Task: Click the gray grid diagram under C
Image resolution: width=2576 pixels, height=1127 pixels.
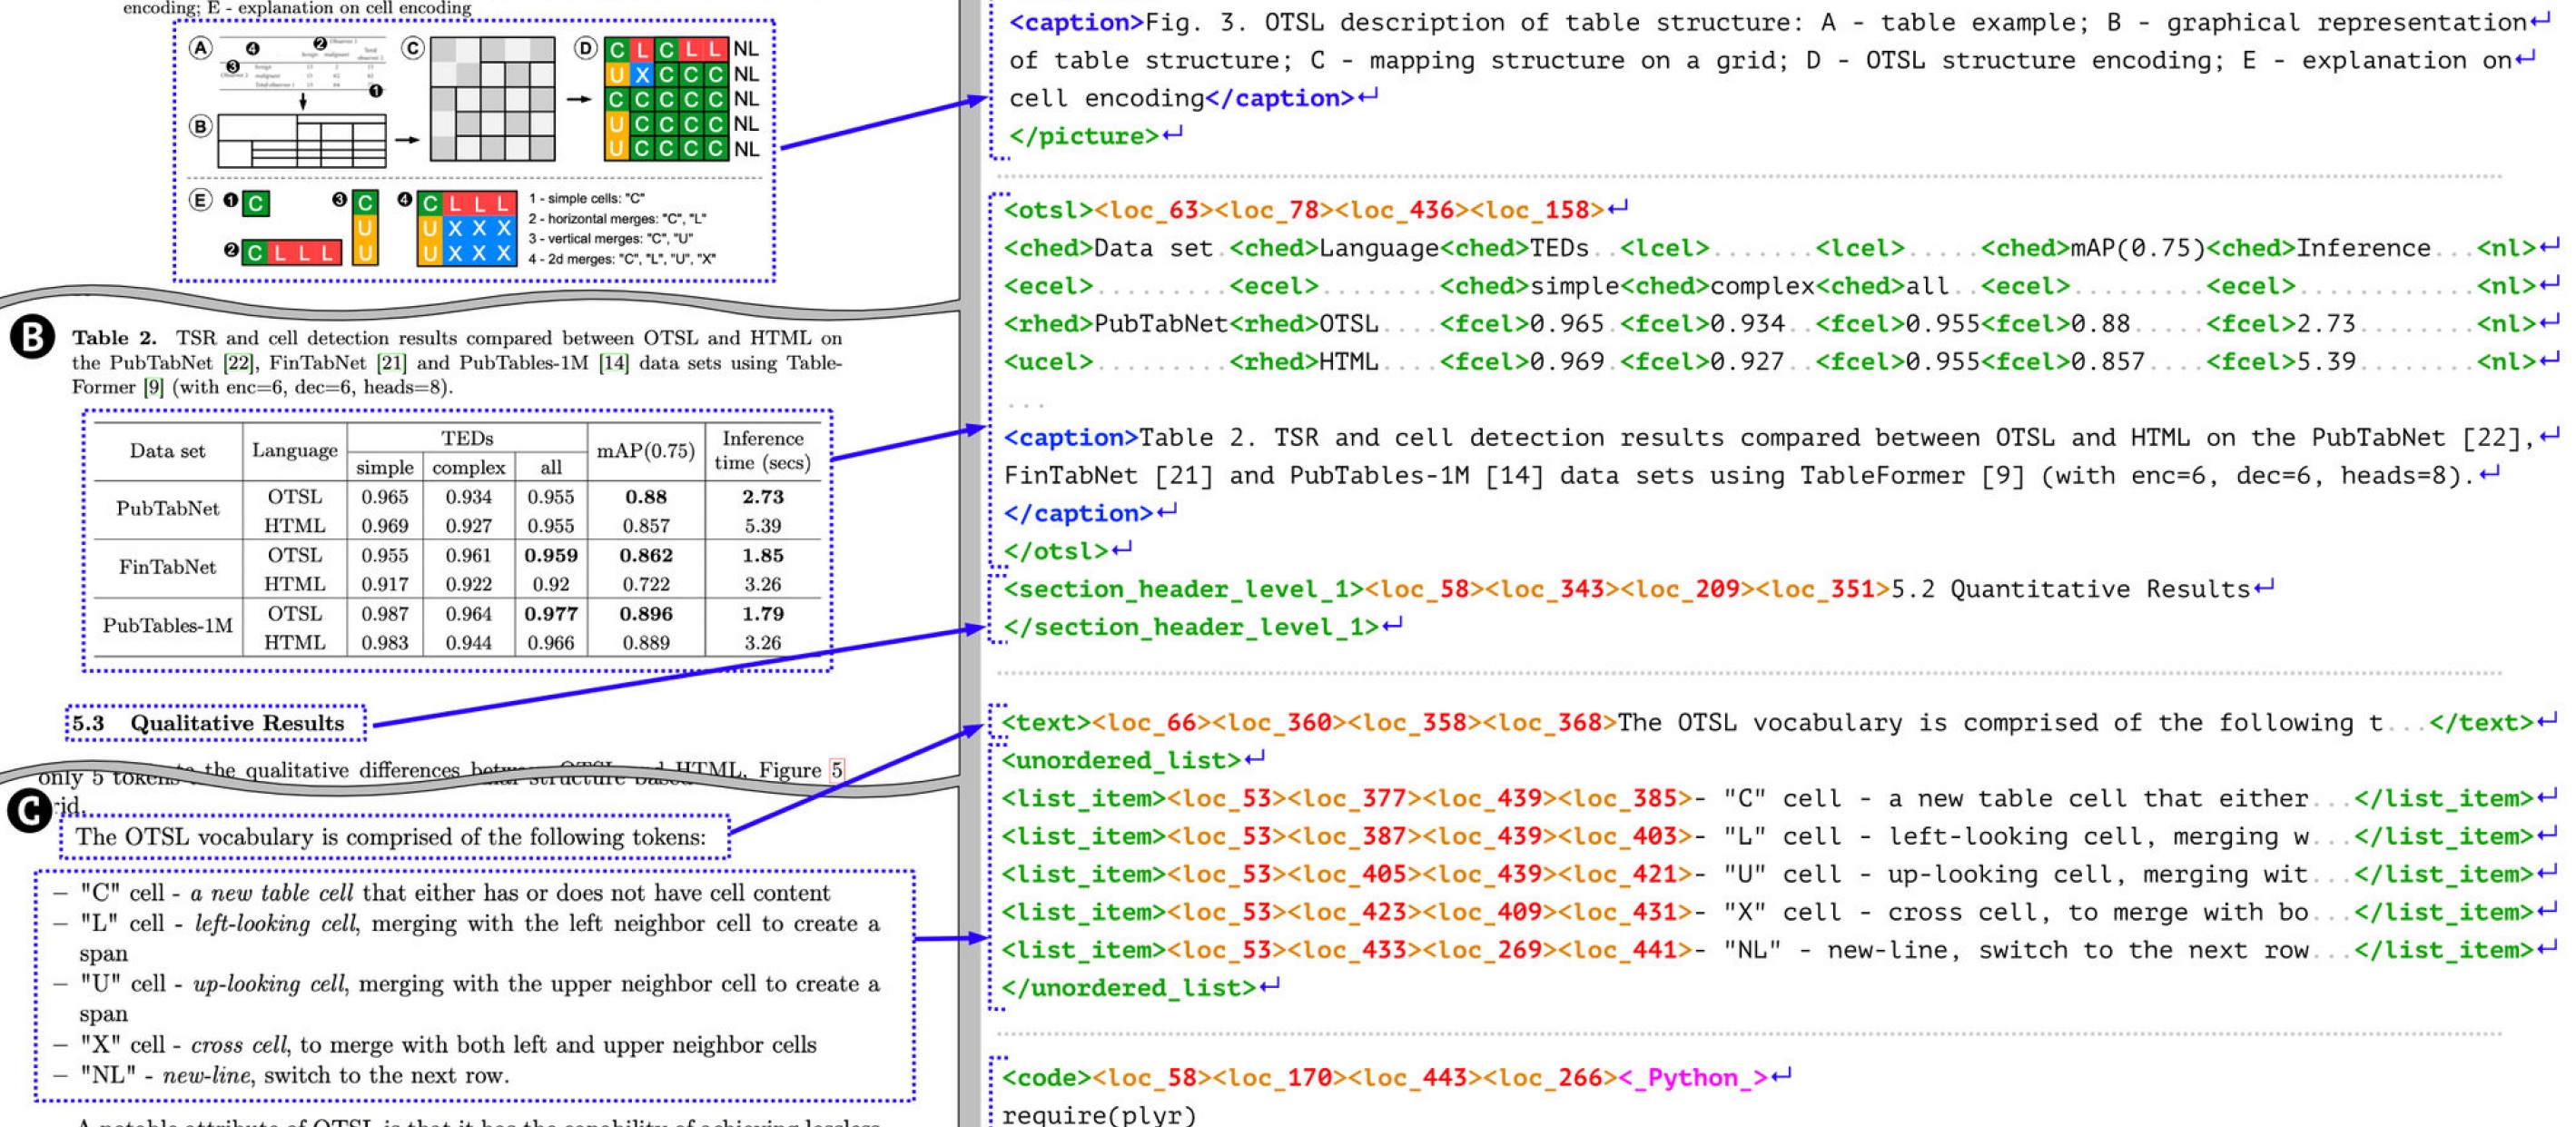Action: coord(492,99)
